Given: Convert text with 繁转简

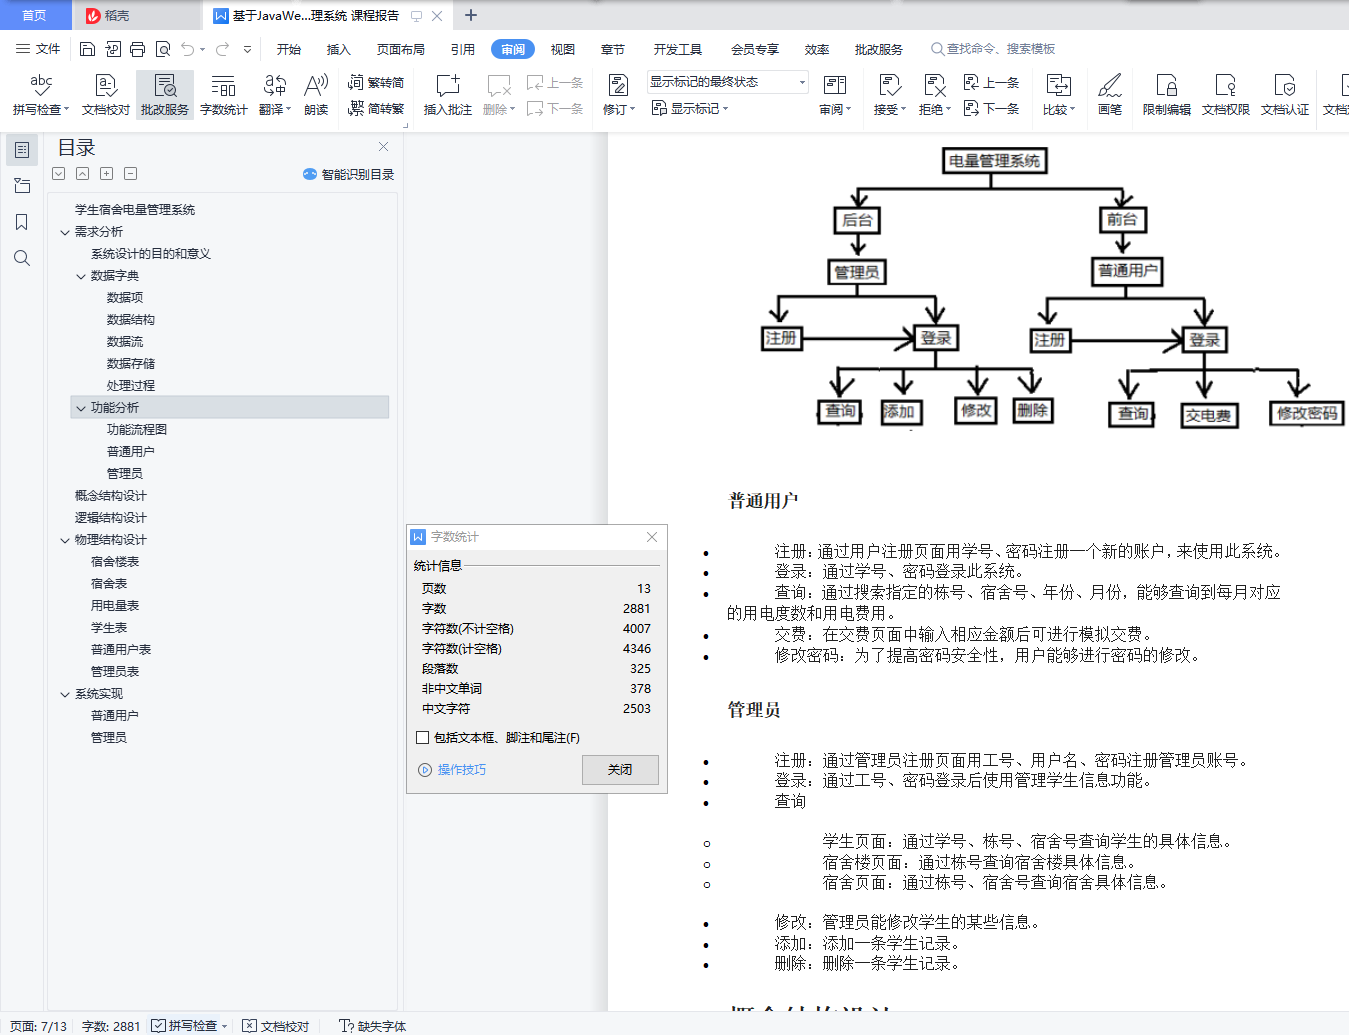Looking at the screenshot, I should [x=376, y=83].
